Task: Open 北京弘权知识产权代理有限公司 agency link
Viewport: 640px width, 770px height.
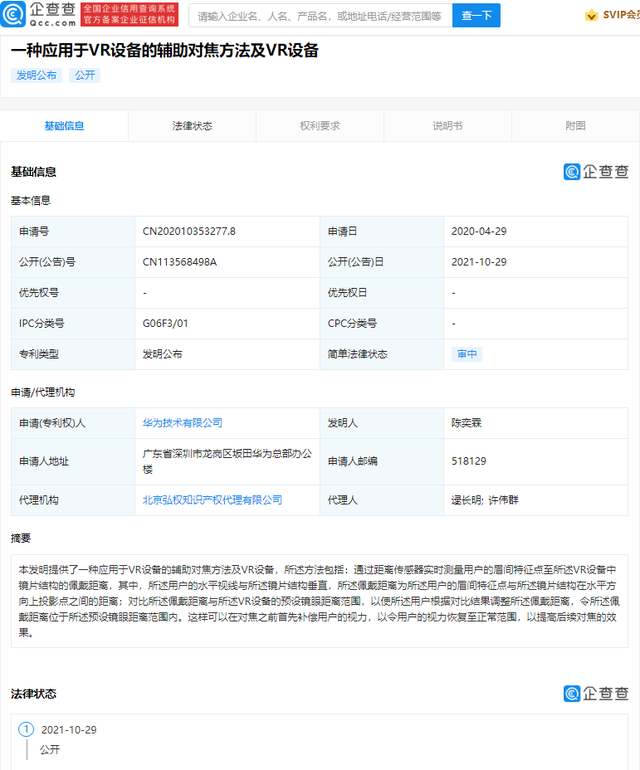Action: click(212, 500)
